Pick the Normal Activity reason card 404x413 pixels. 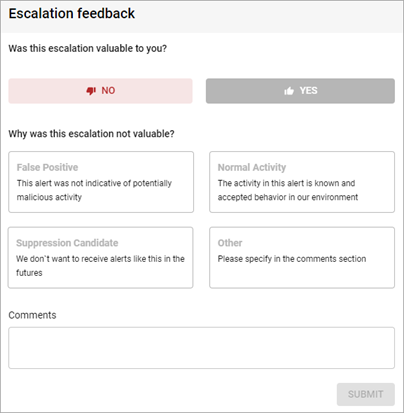[302, 182]
